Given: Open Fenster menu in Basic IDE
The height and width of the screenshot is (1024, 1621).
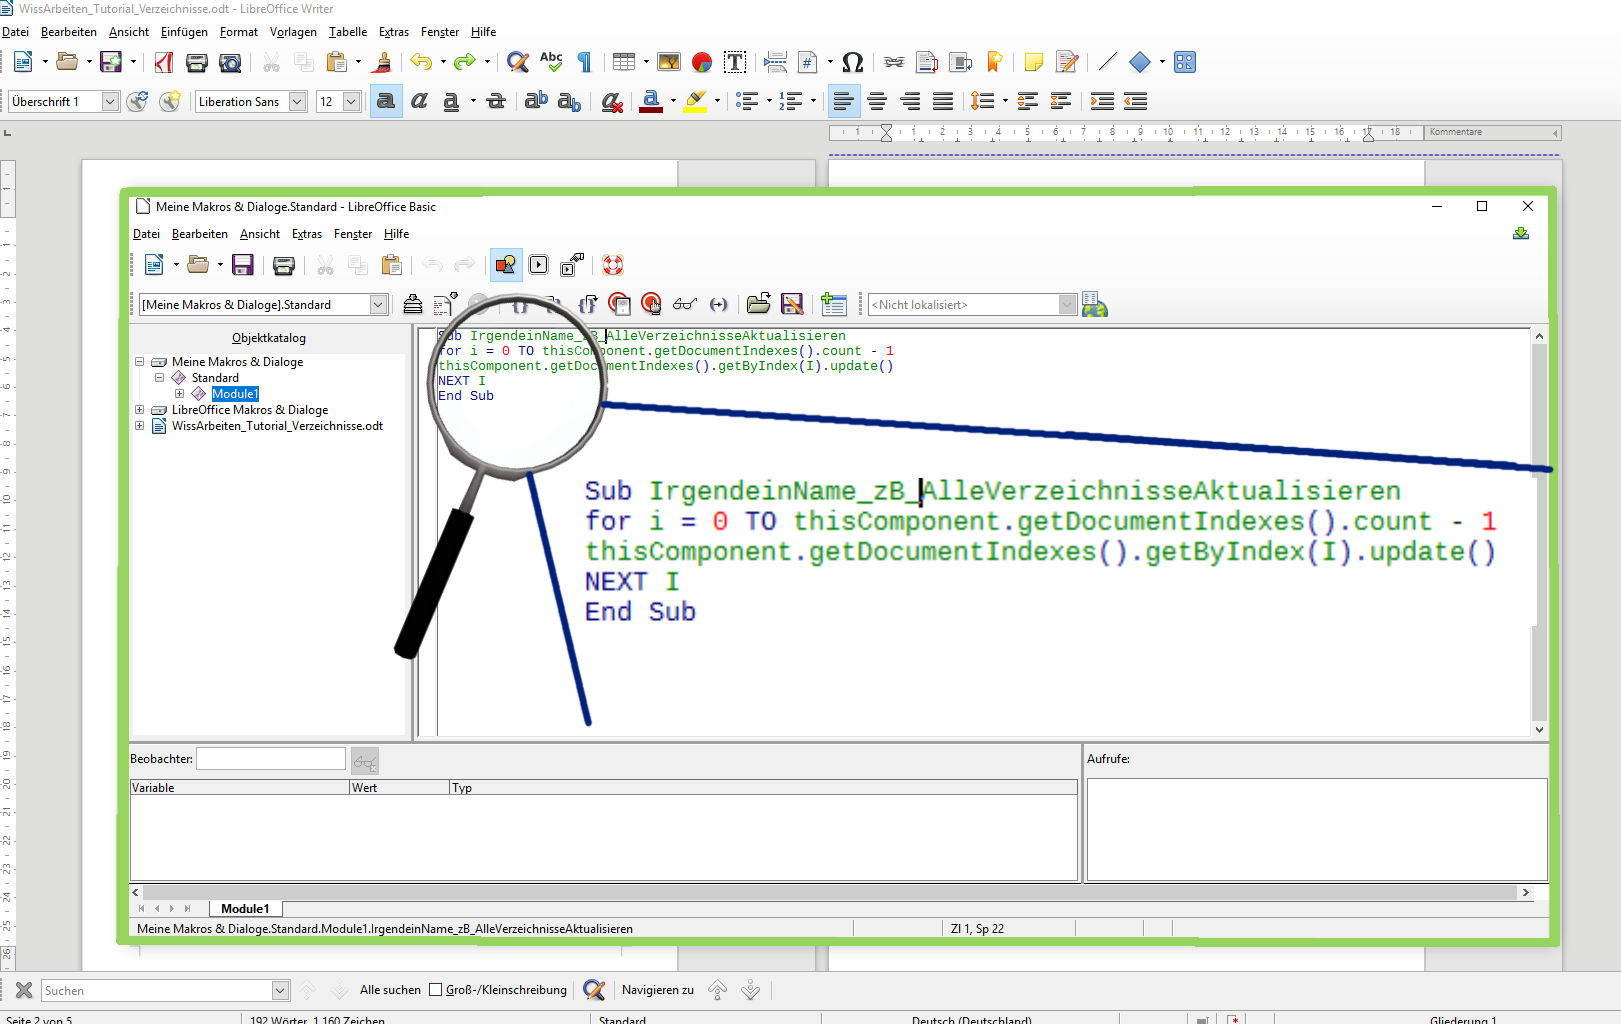Looking at the screenshot, I should point(353,234).
